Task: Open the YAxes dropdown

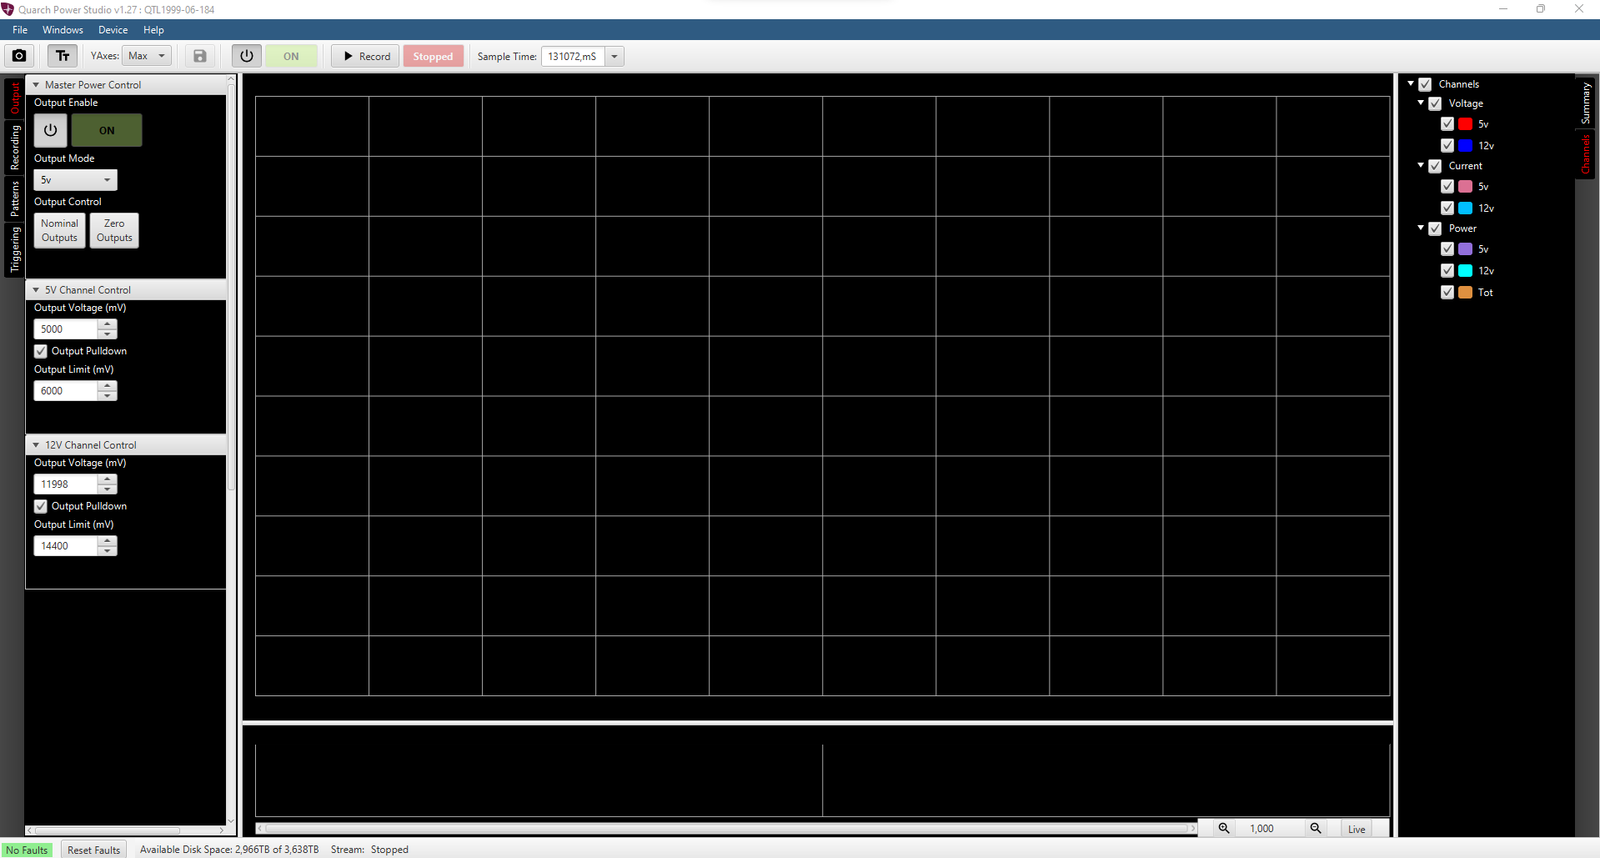Action: click(x=148, y=56)
